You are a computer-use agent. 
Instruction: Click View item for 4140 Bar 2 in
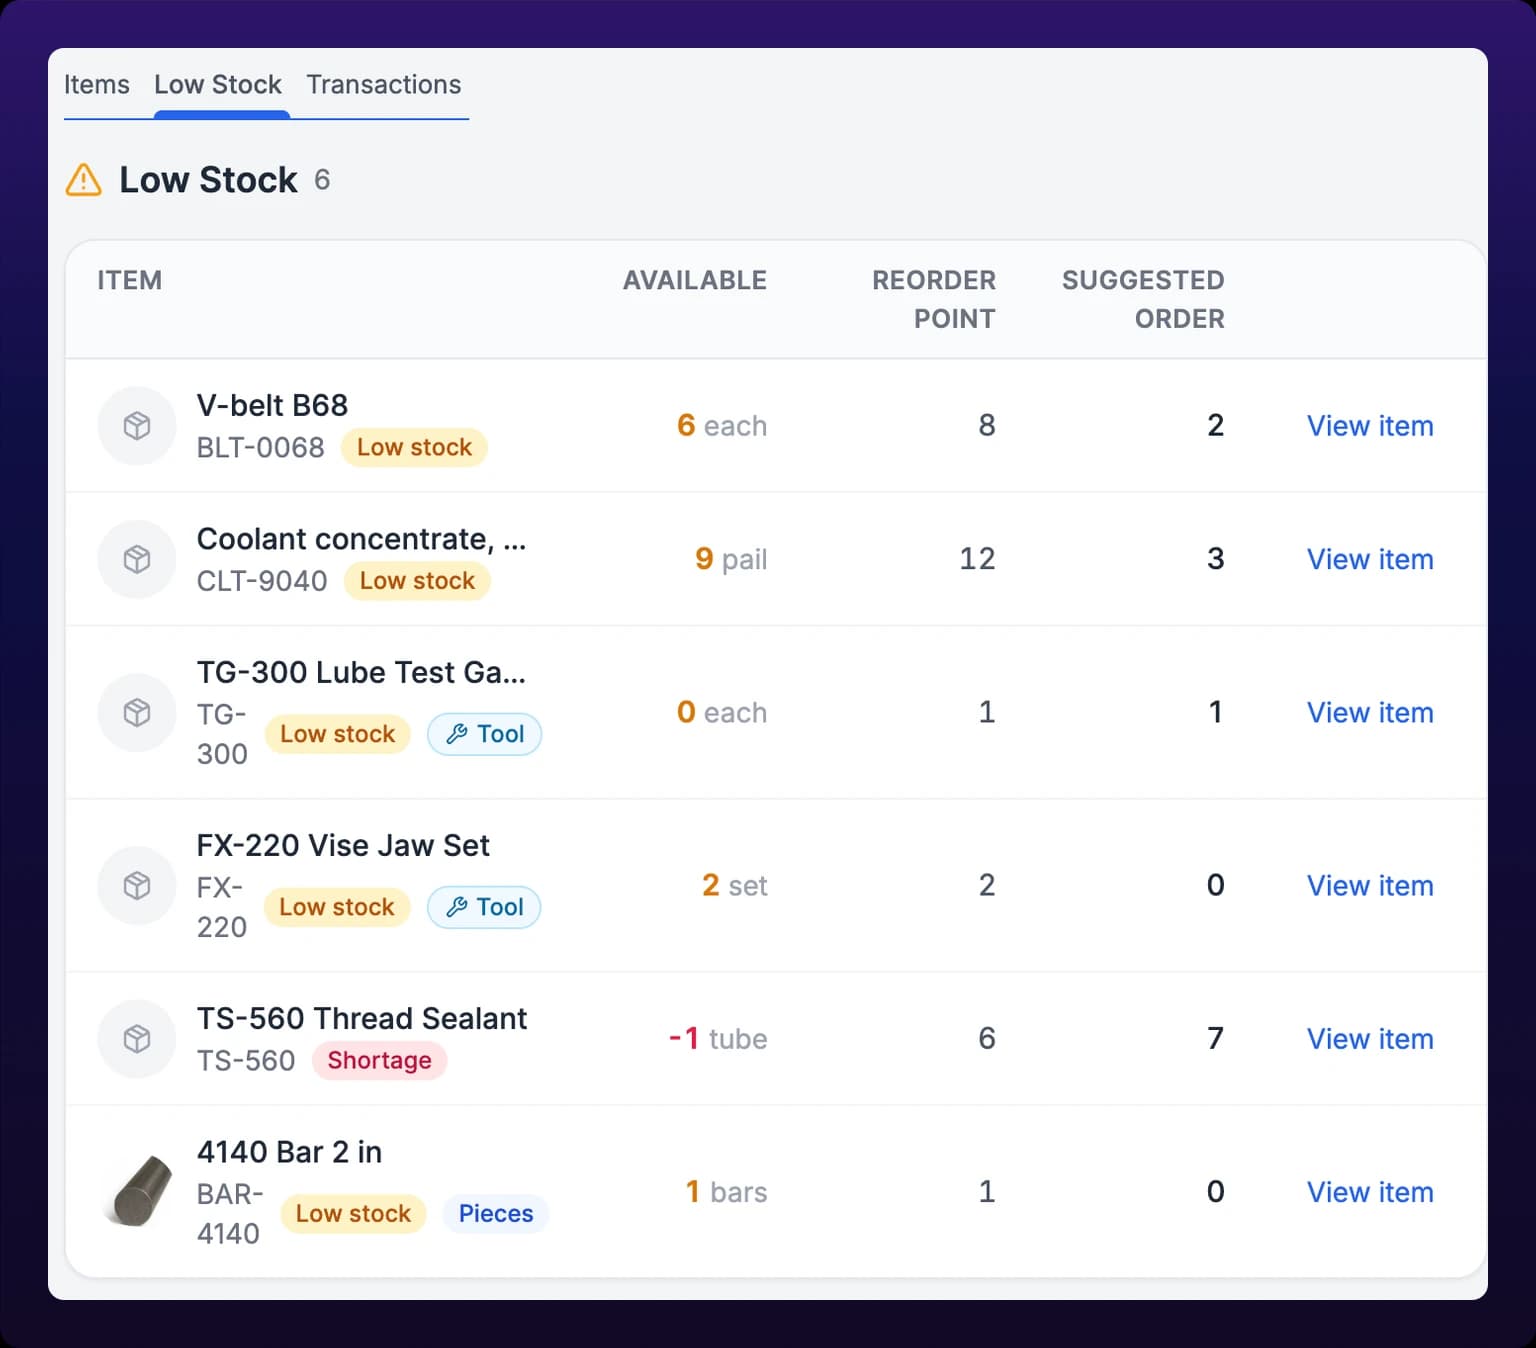coord(1370,1192)
